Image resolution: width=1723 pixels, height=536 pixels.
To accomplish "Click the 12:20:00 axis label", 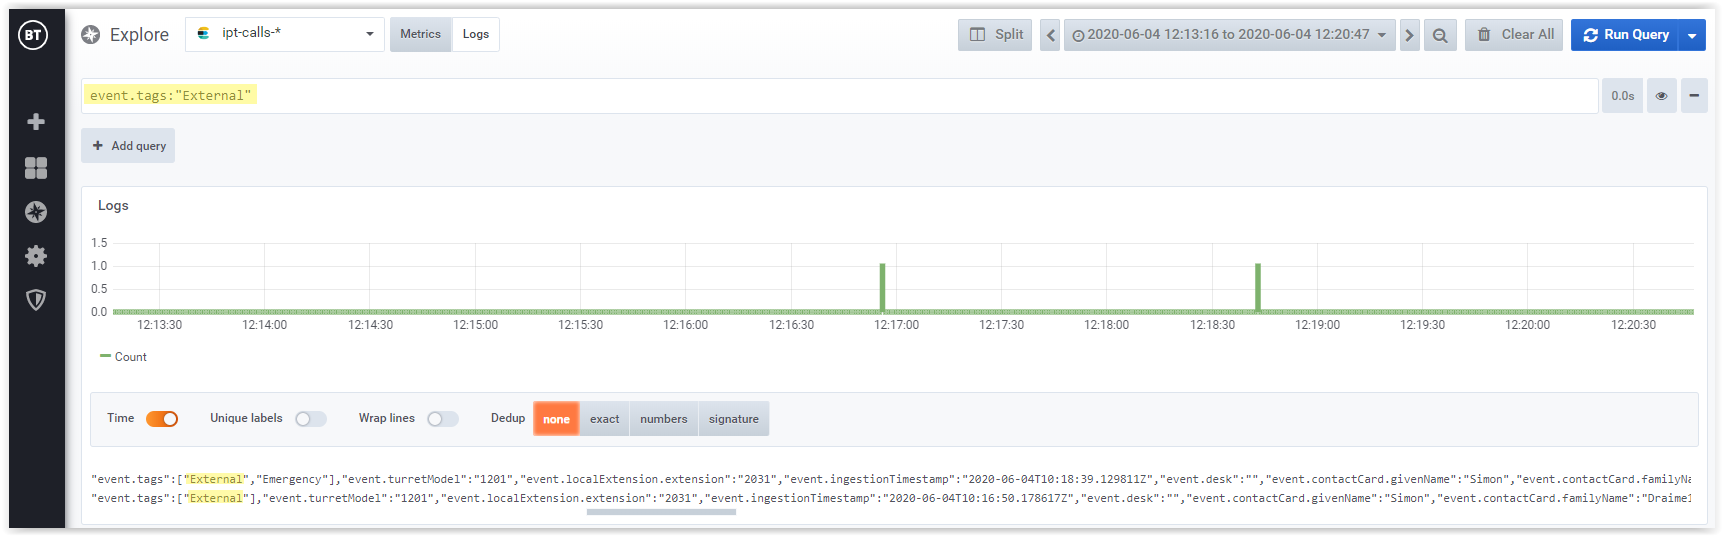I will [1527, 325].
